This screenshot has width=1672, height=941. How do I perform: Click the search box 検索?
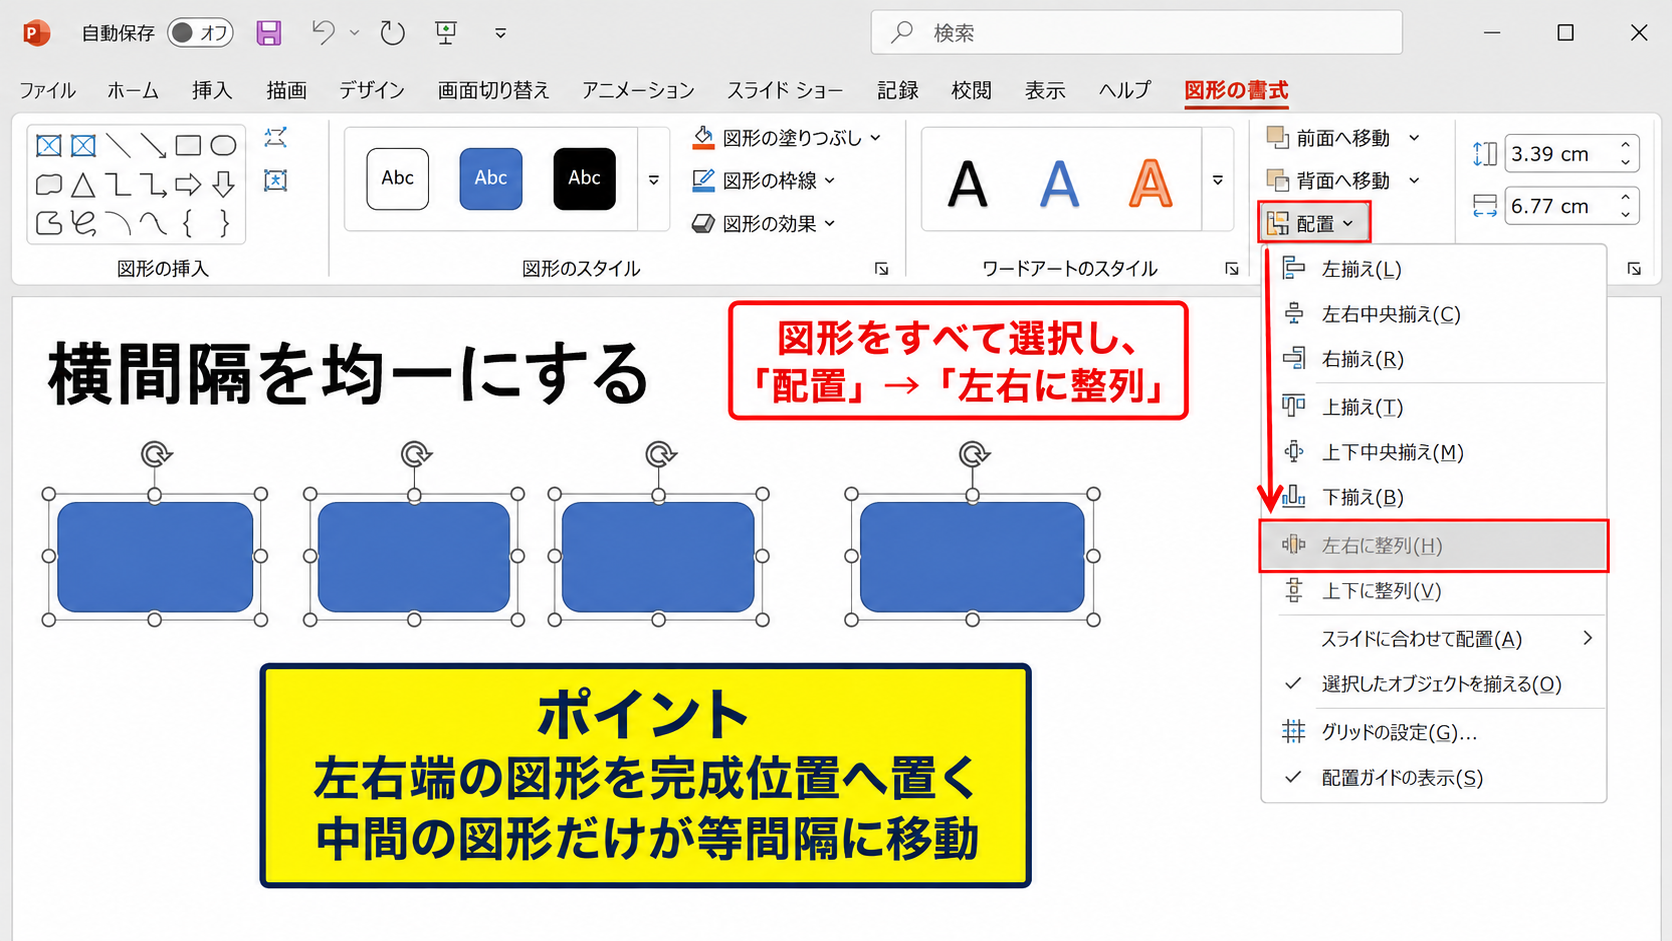(x=1136, y=33)
